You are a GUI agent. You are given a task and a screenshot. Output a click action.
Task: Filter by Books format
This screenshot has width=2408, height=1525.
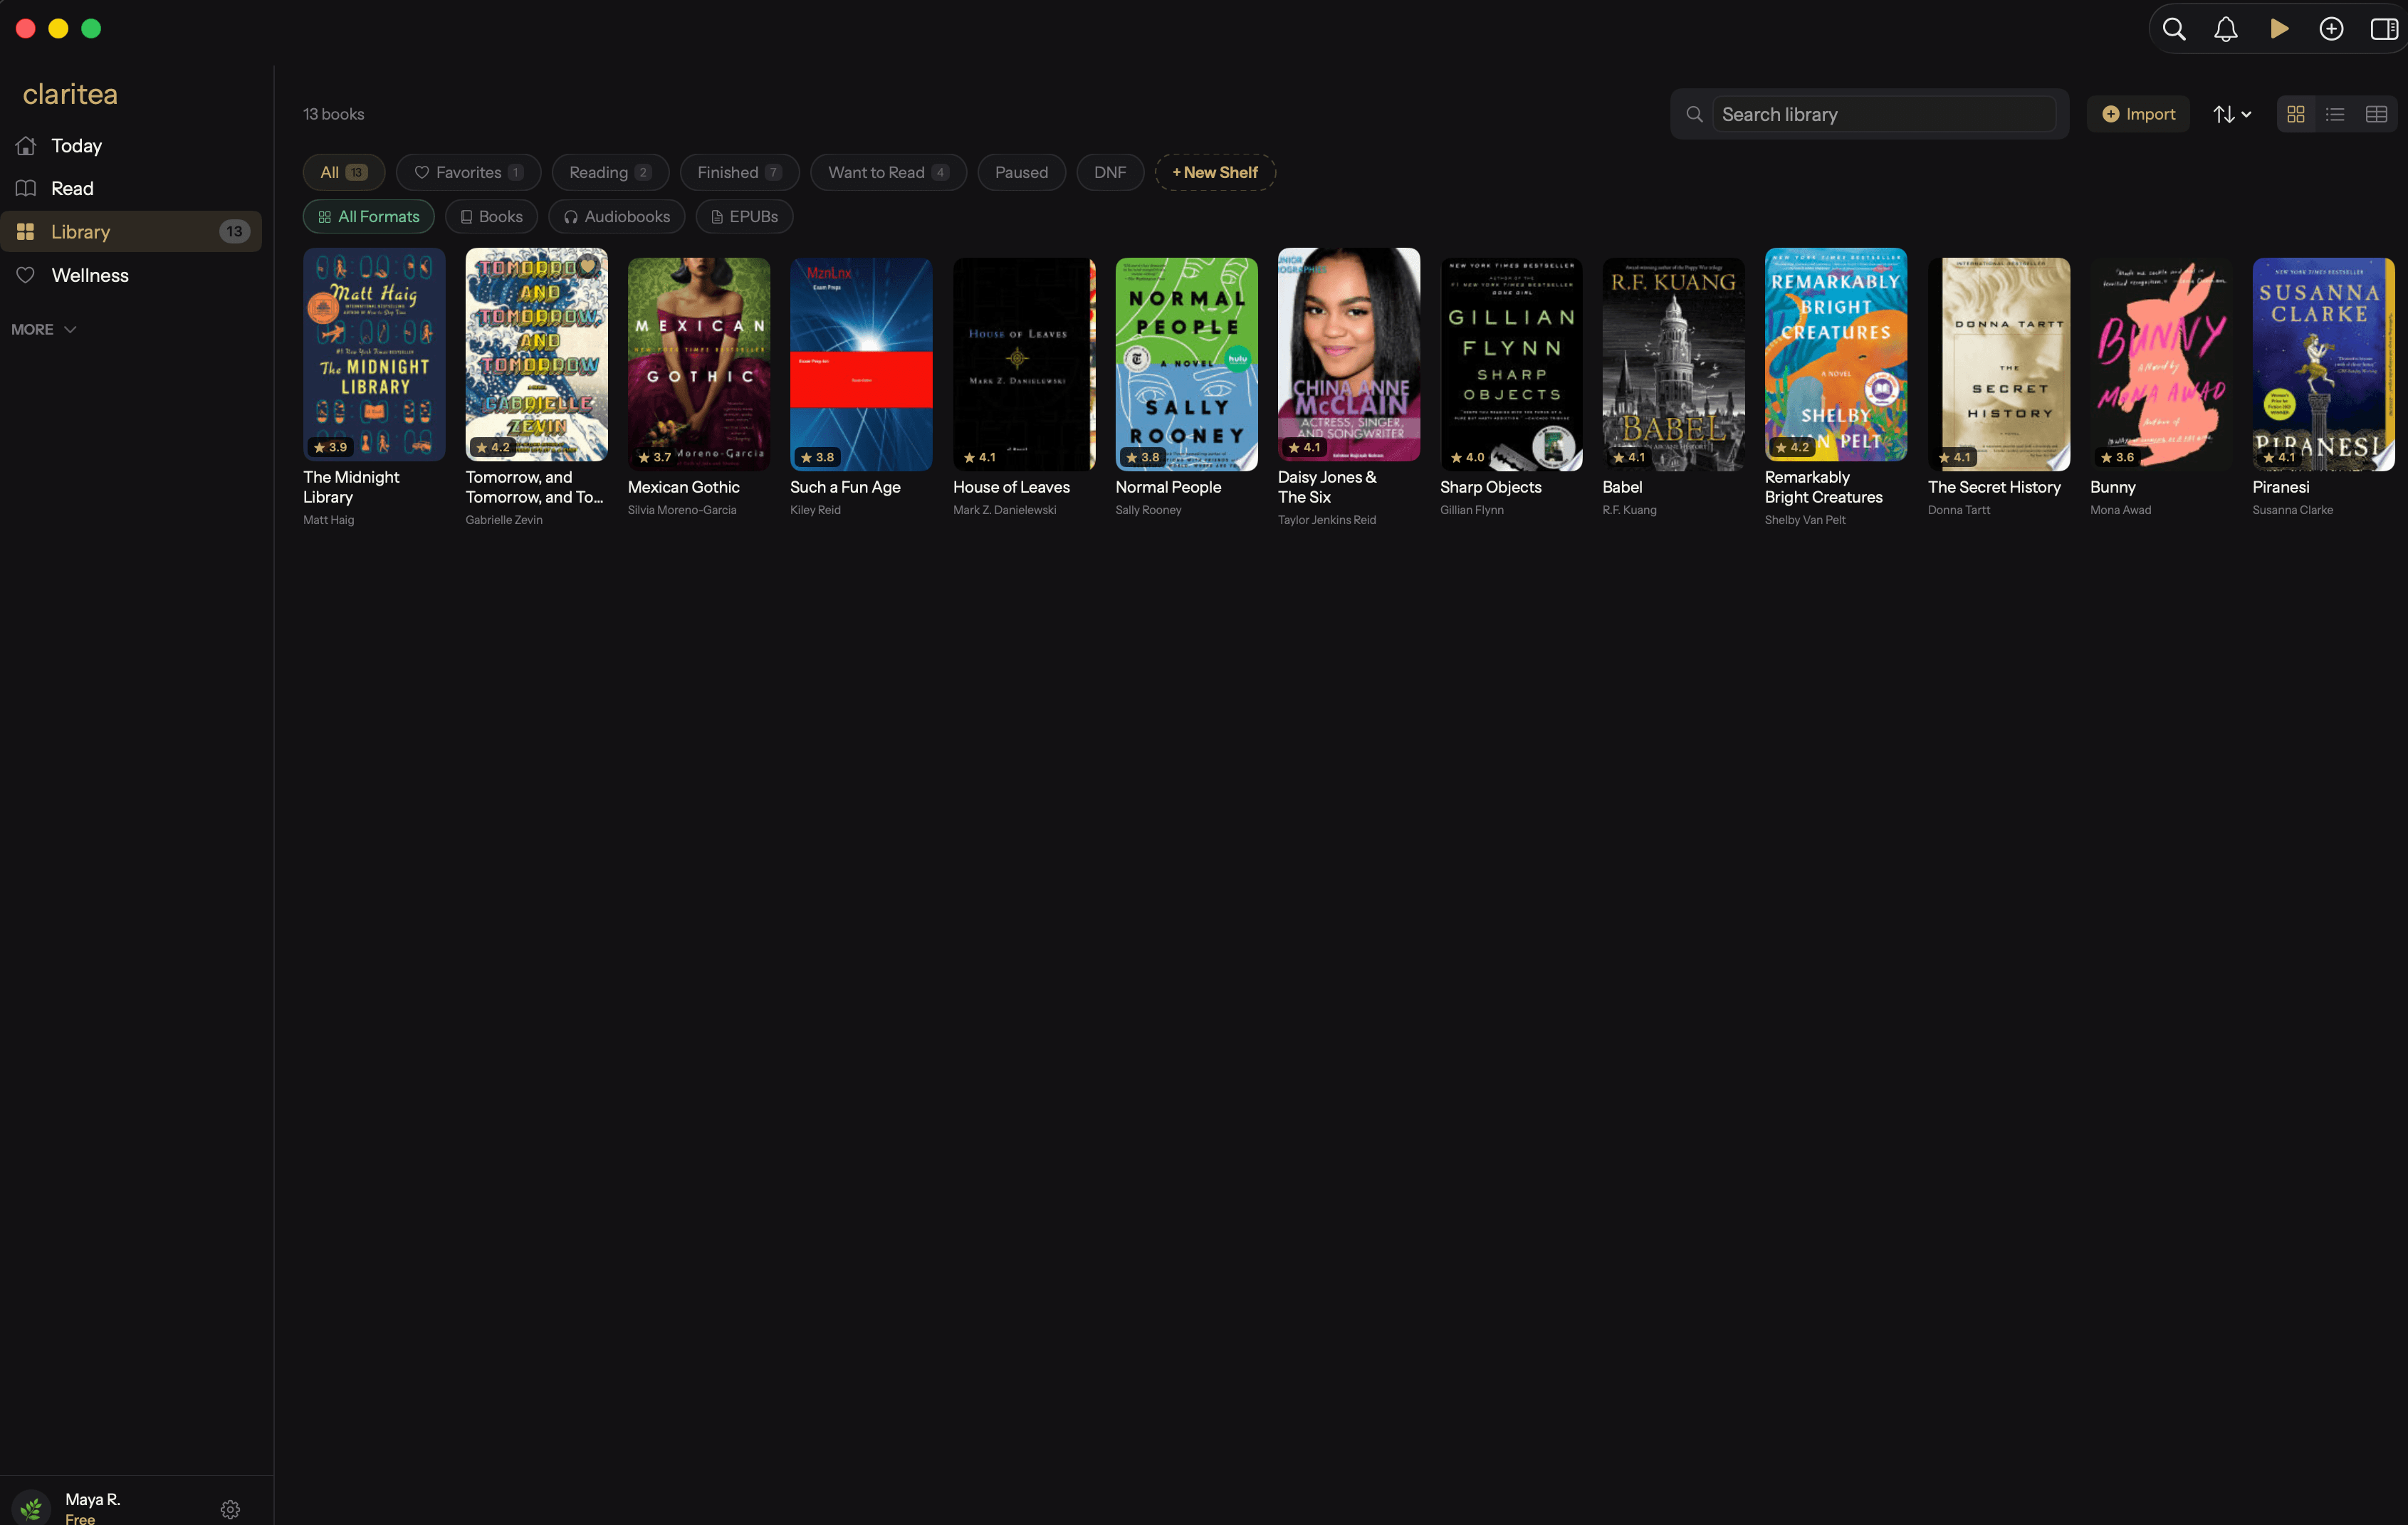coord(491,217)
